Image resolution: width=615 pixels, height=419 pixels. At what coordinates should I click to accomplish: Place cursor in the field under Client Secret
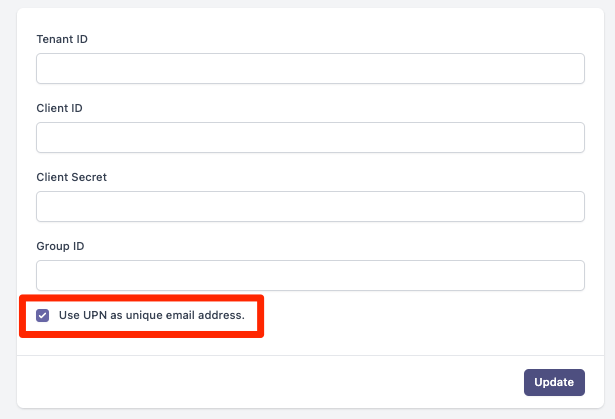pos(310,207)
